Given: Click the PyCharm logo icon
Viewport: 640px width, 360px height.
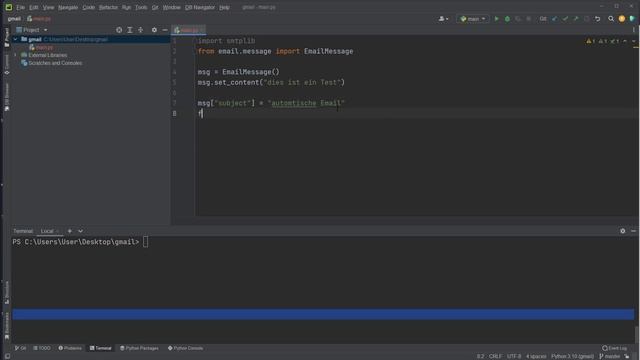Looking at the screenshot, I should 9,7.
